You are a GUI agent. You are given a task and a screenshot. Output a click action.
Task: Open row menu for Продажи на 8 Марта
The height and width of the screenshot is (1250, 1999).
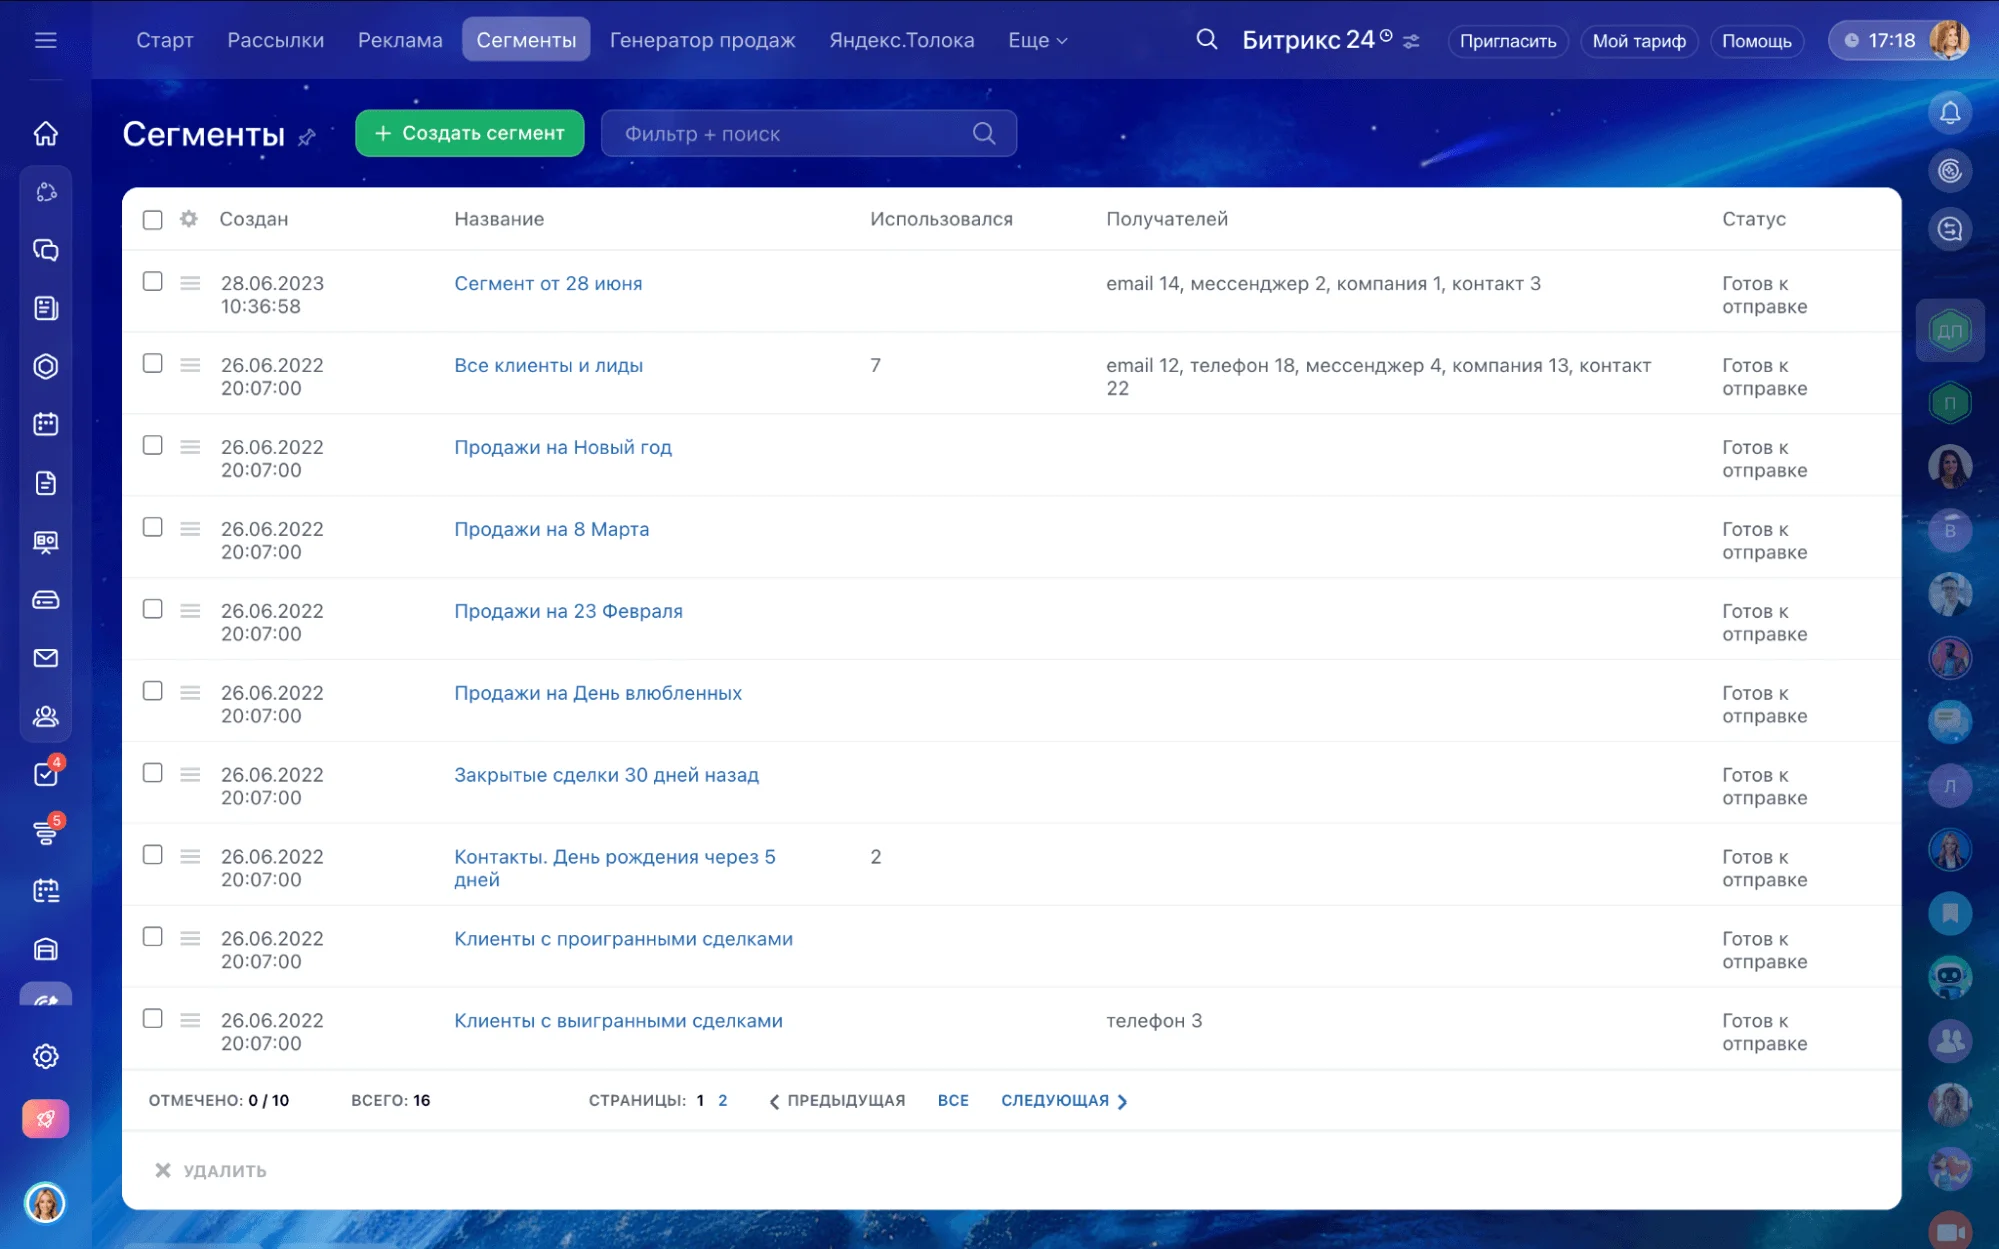click(x=190, y=529)
